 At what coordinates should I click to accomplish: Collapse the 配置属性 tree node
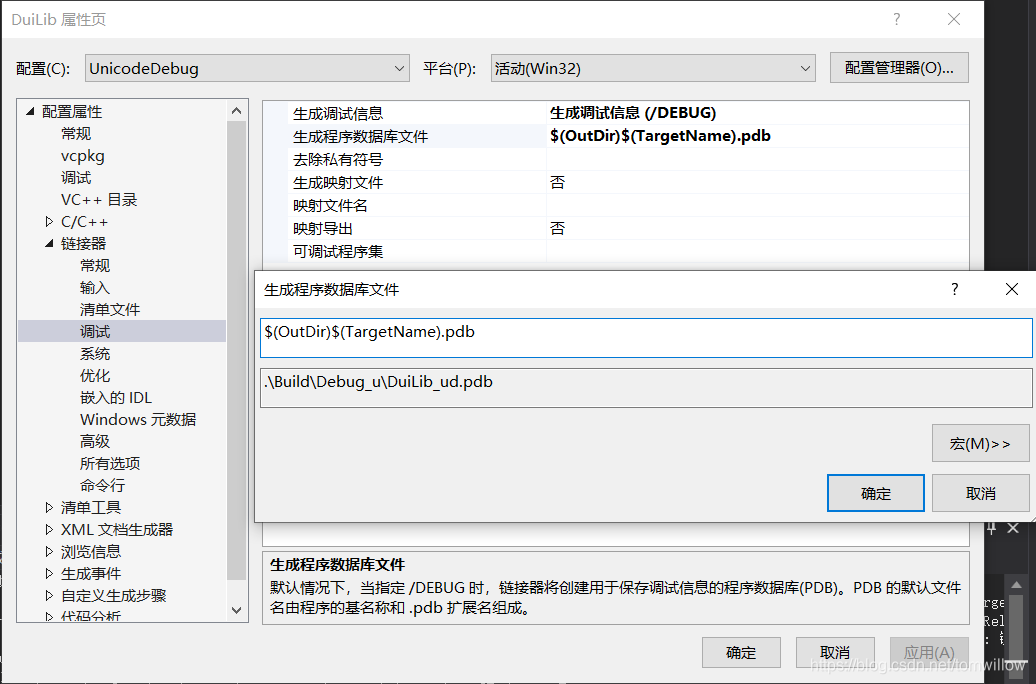(30, 112)
